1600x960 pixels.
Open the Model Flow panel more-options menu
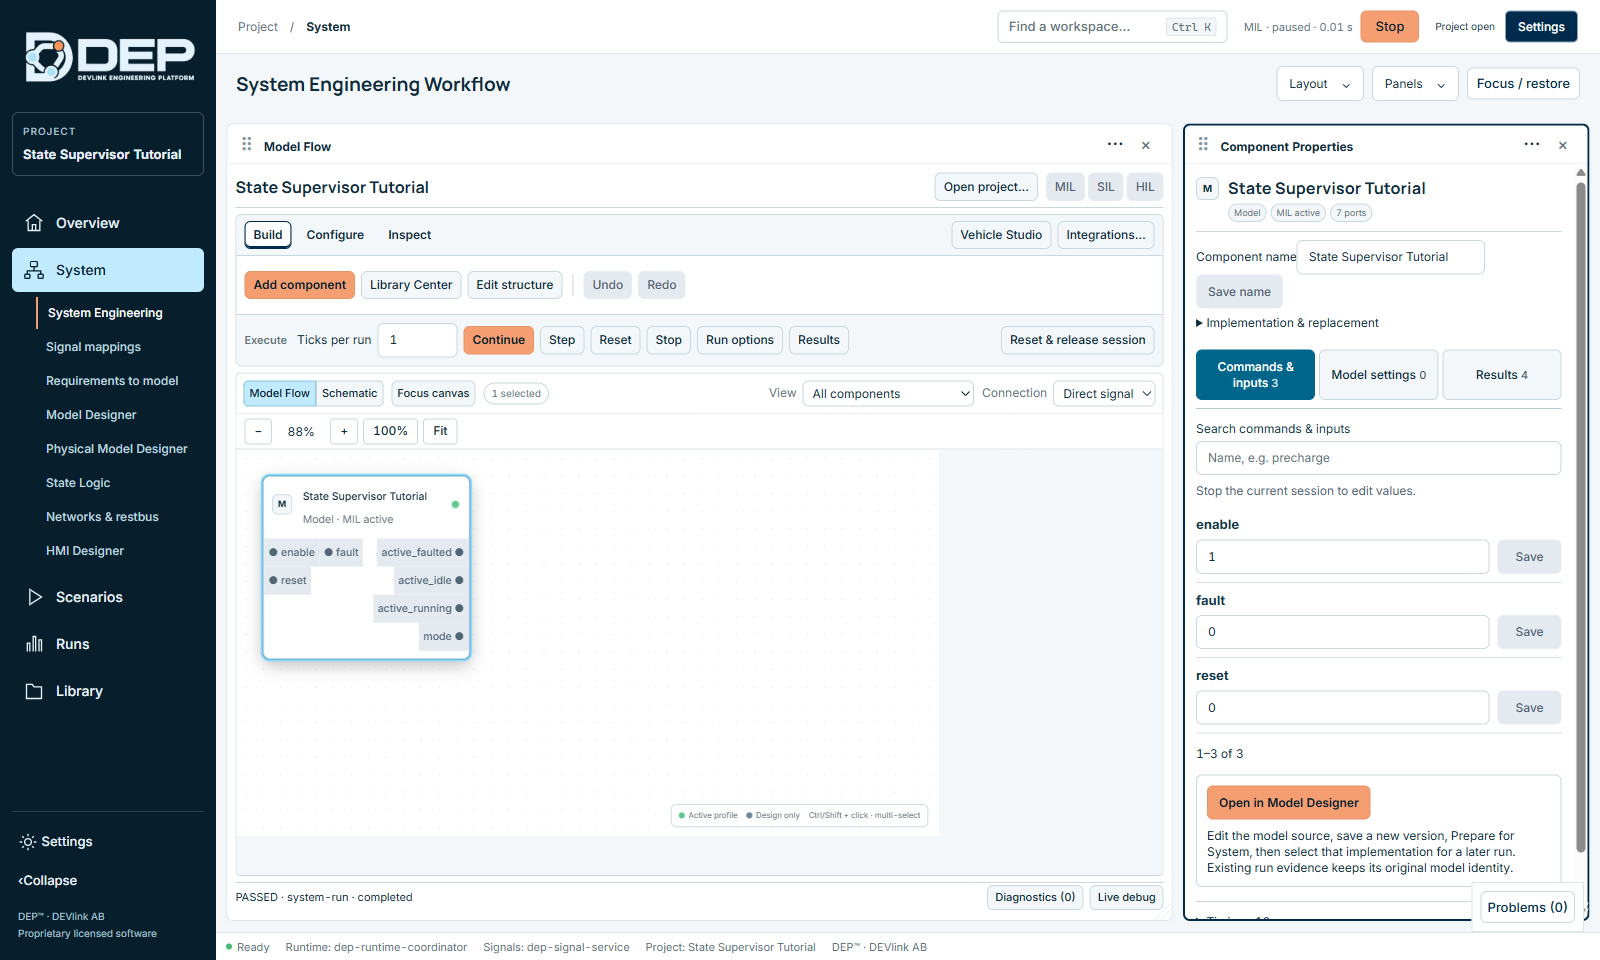1115,145
